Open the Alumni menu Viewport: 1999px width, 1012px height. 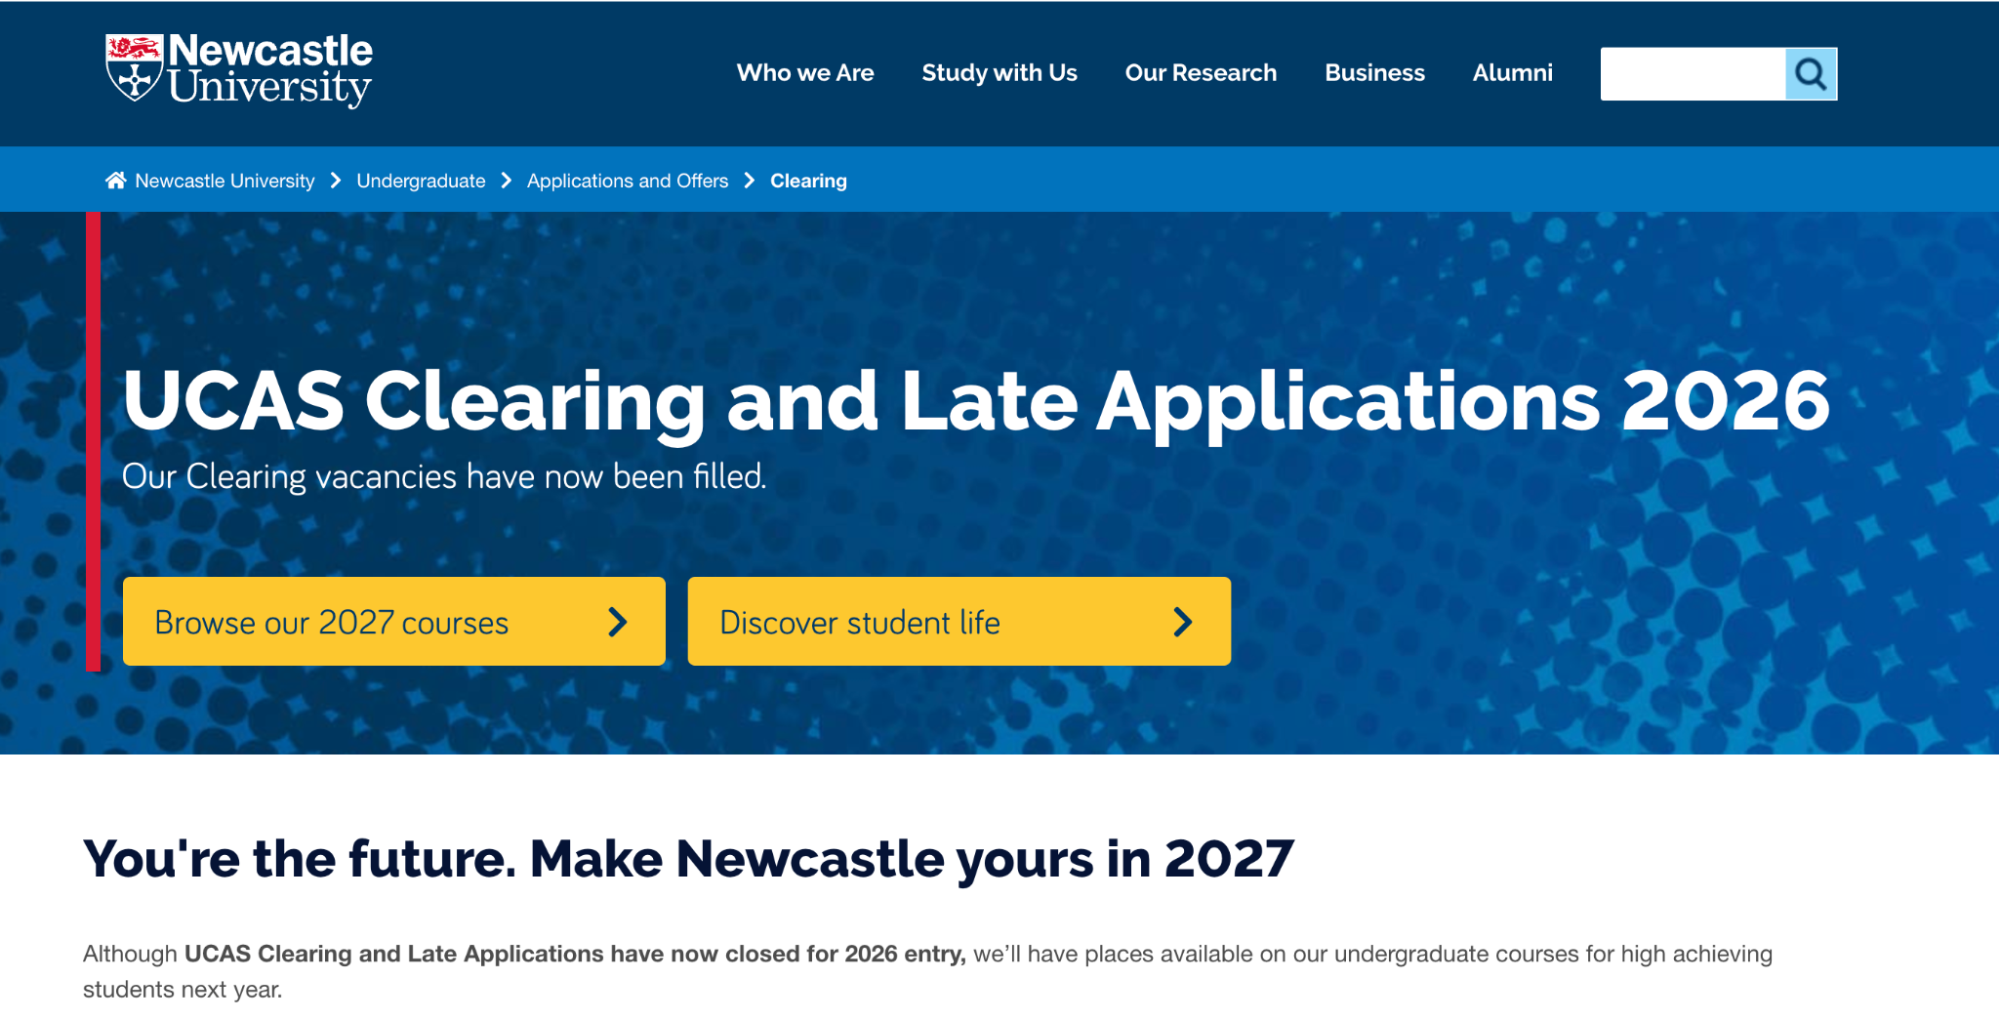click(x=1512, y=73)
